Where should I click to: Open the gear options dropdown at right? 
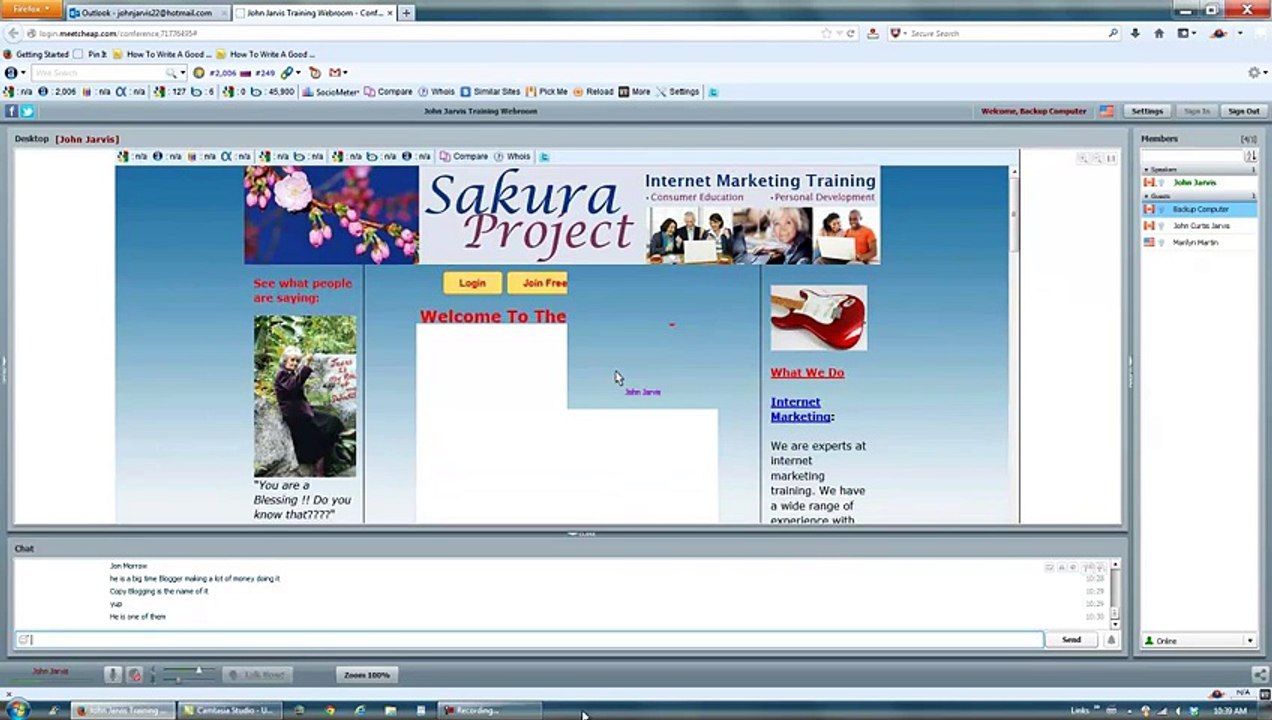[1256, 73]
